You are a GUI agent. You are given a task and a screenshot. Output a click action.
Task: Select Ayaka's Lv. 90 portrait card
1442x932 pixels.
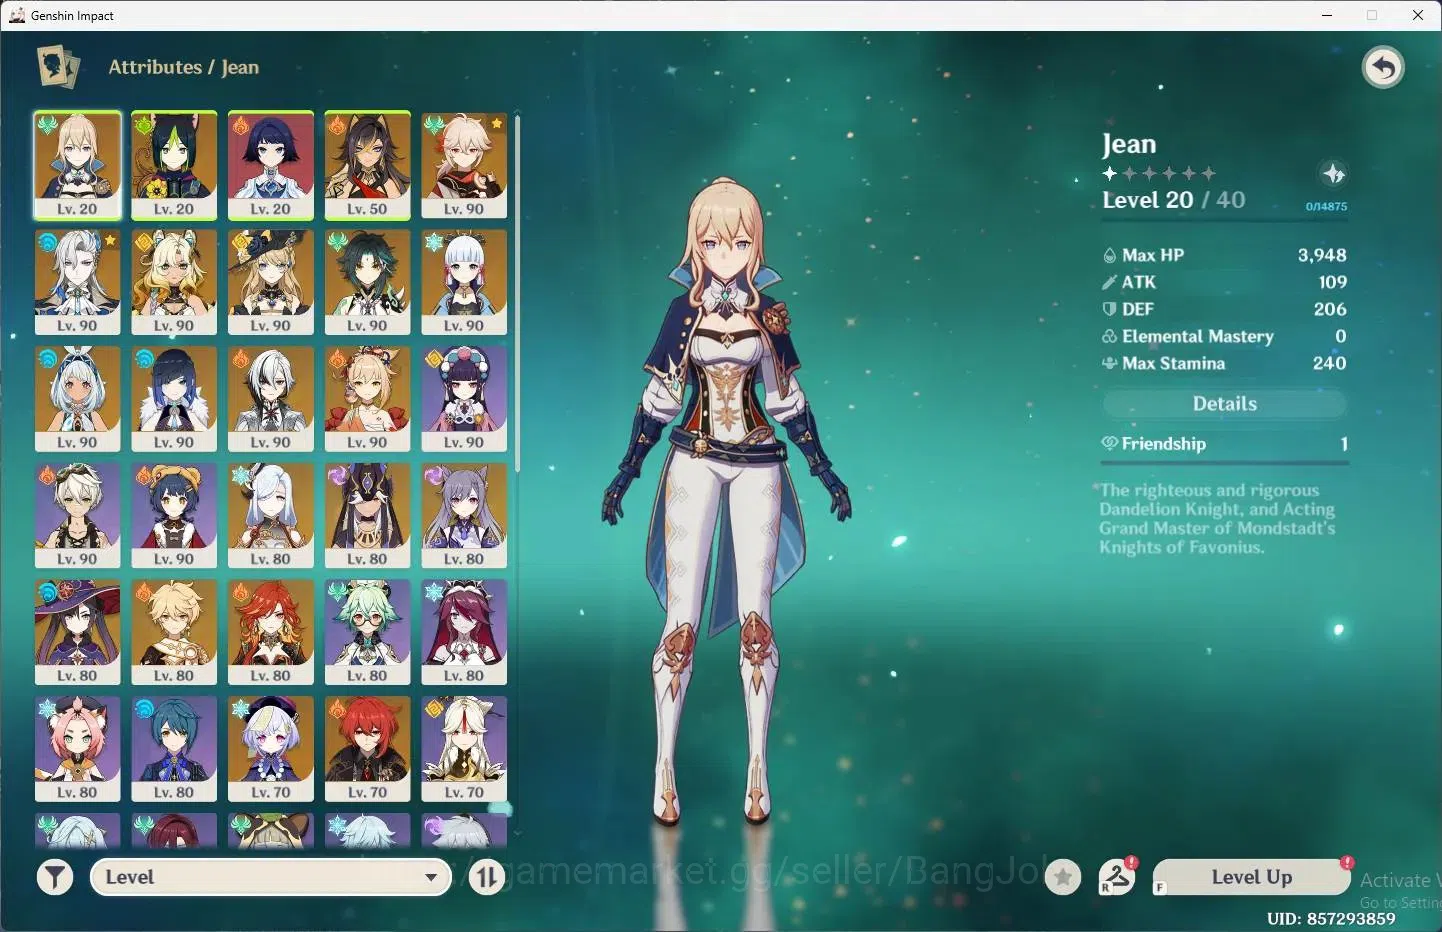(464, 282)
